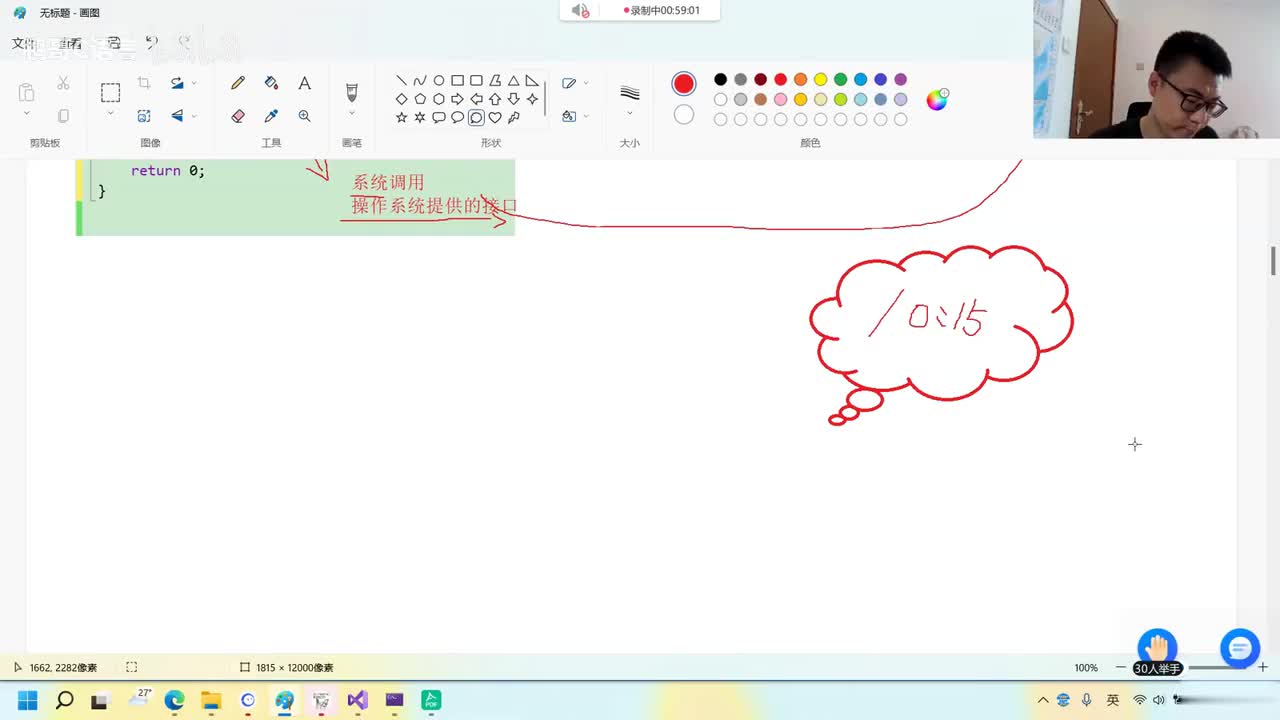The image size is (1280, 720).
Task: Pick green from the color palette
Action: (x=840, y=79)
